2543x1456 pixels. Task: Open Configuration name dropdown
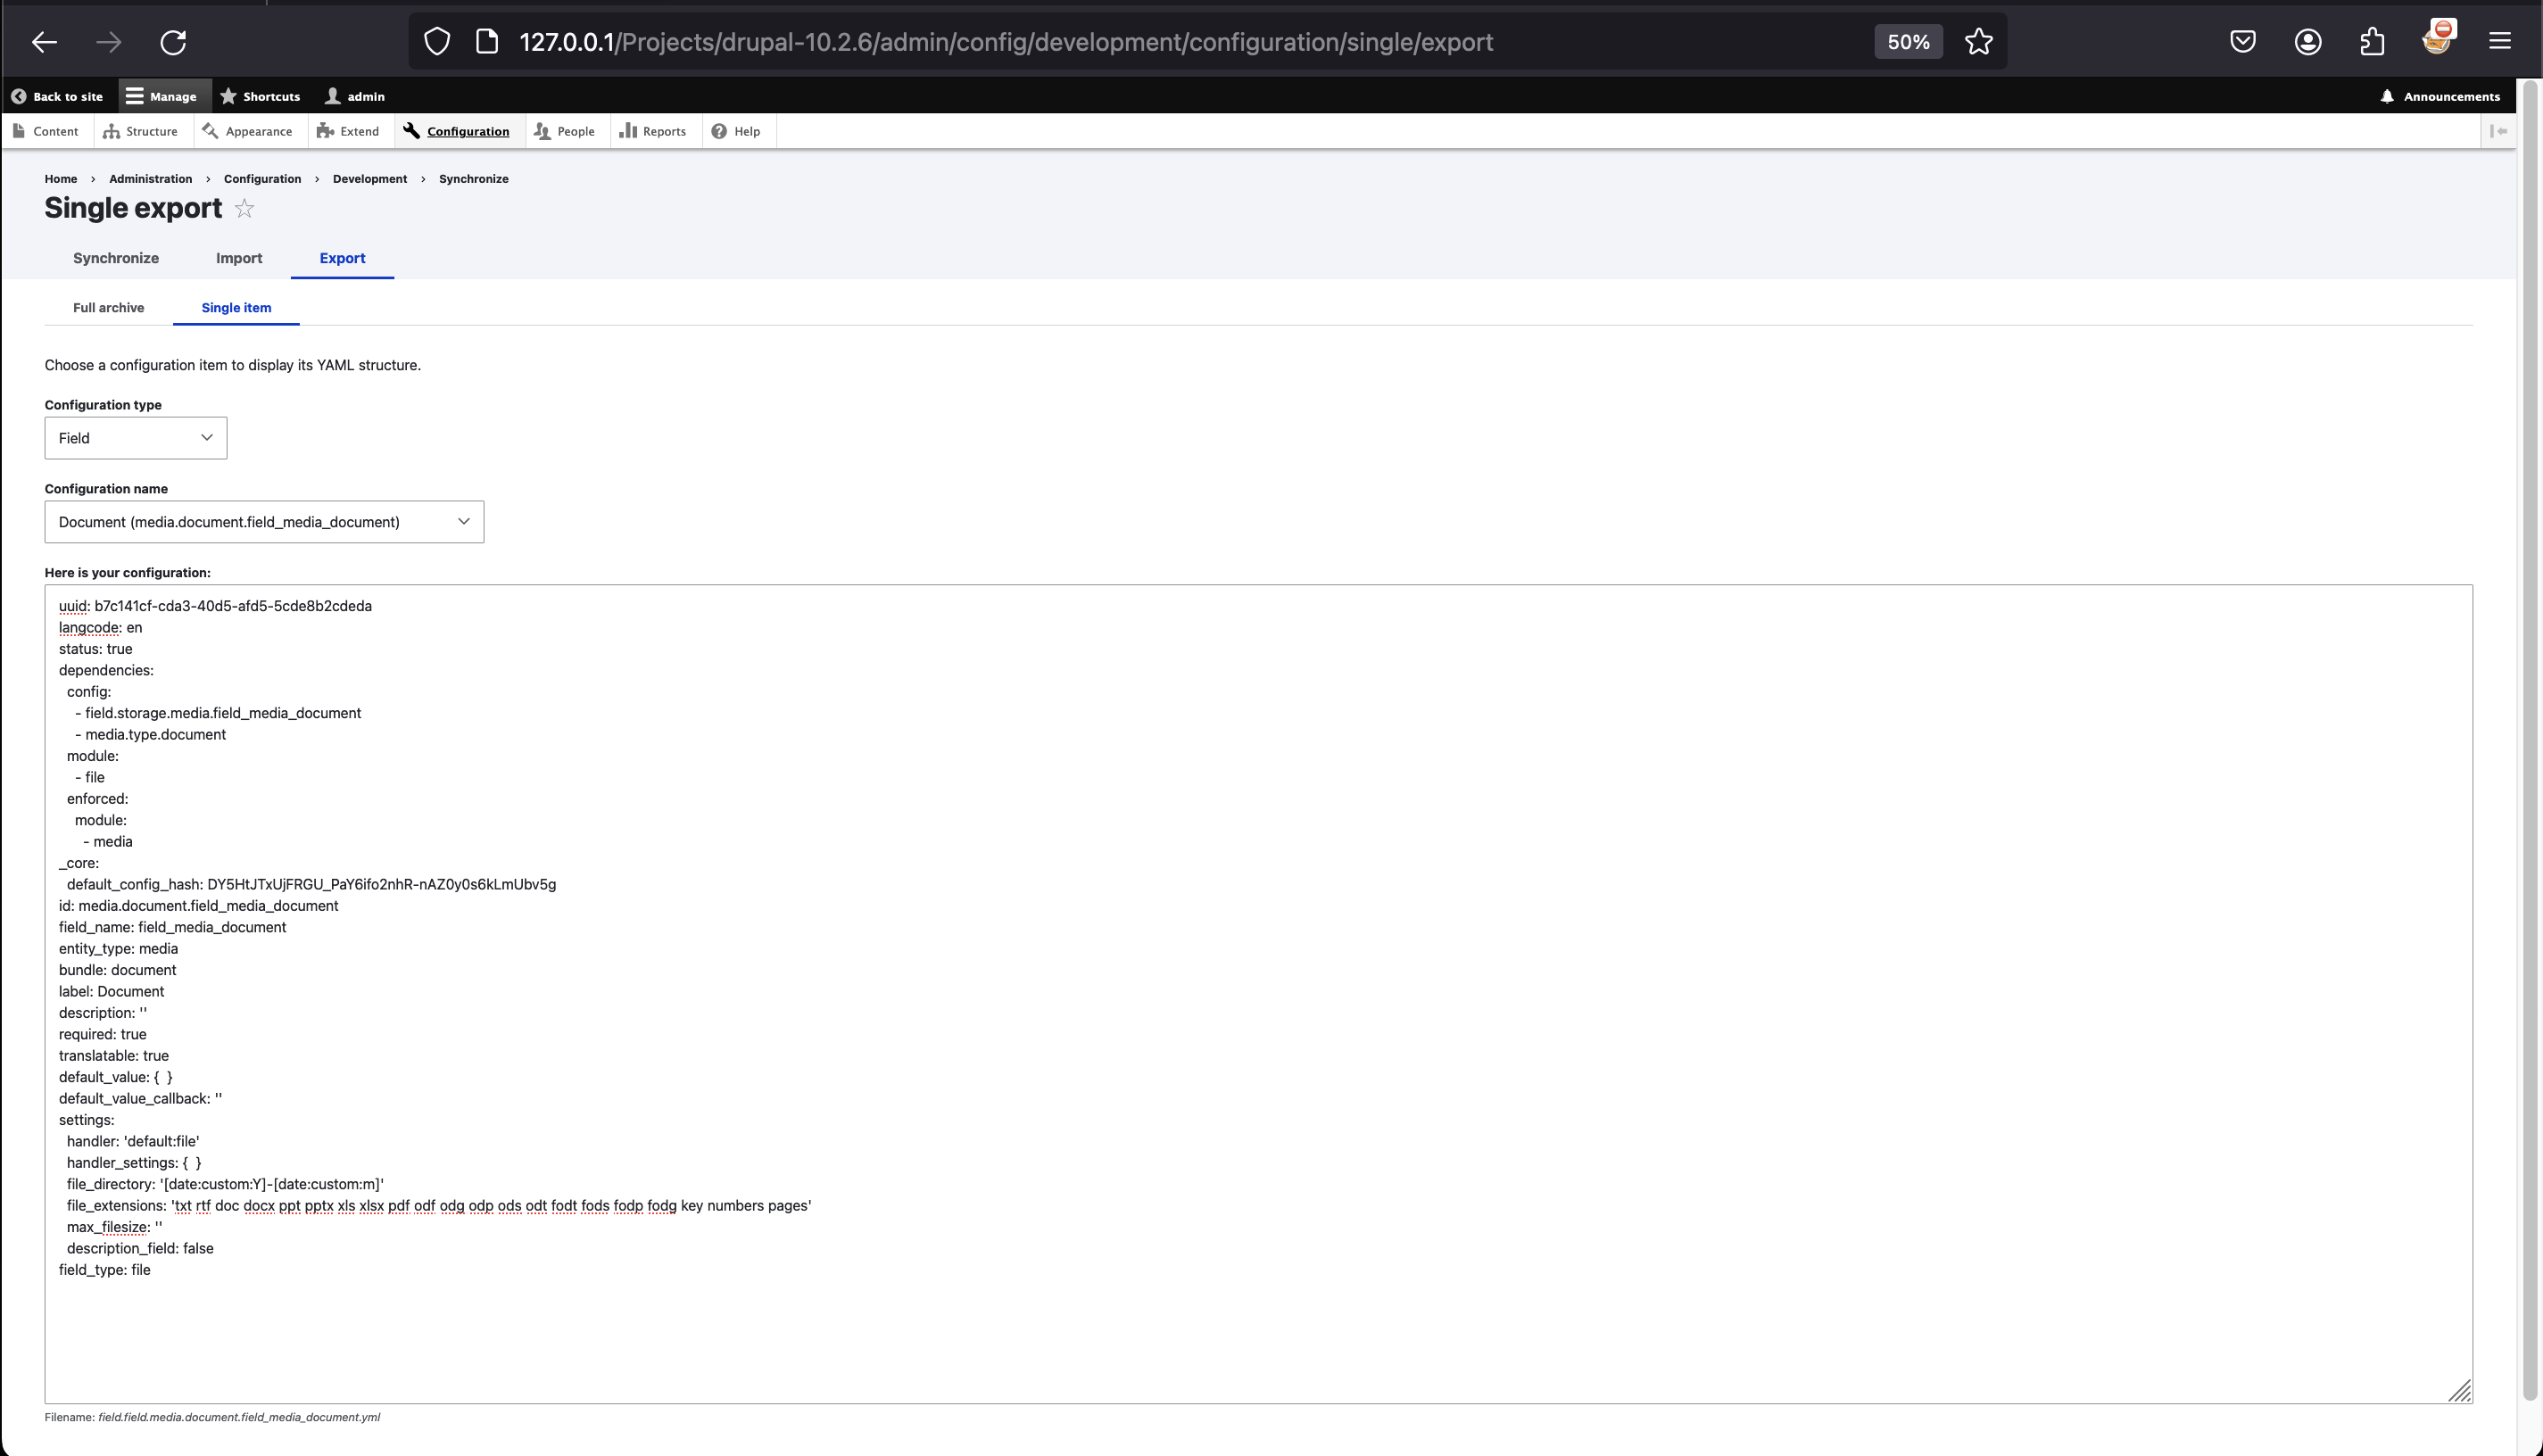pos(264,522)
